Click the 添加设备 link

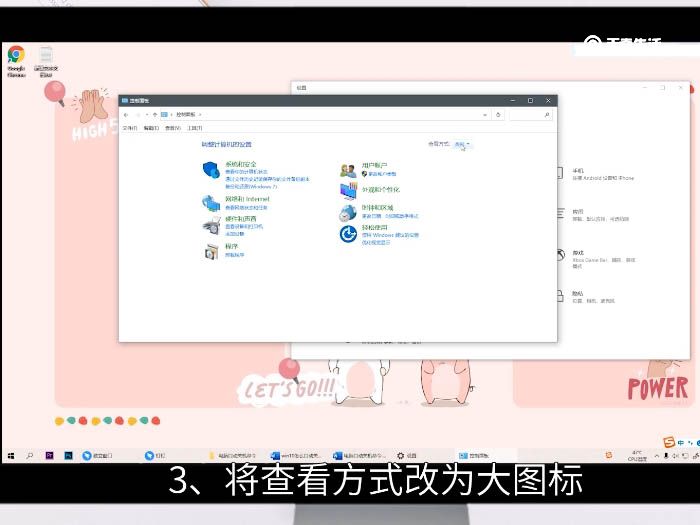234,234
